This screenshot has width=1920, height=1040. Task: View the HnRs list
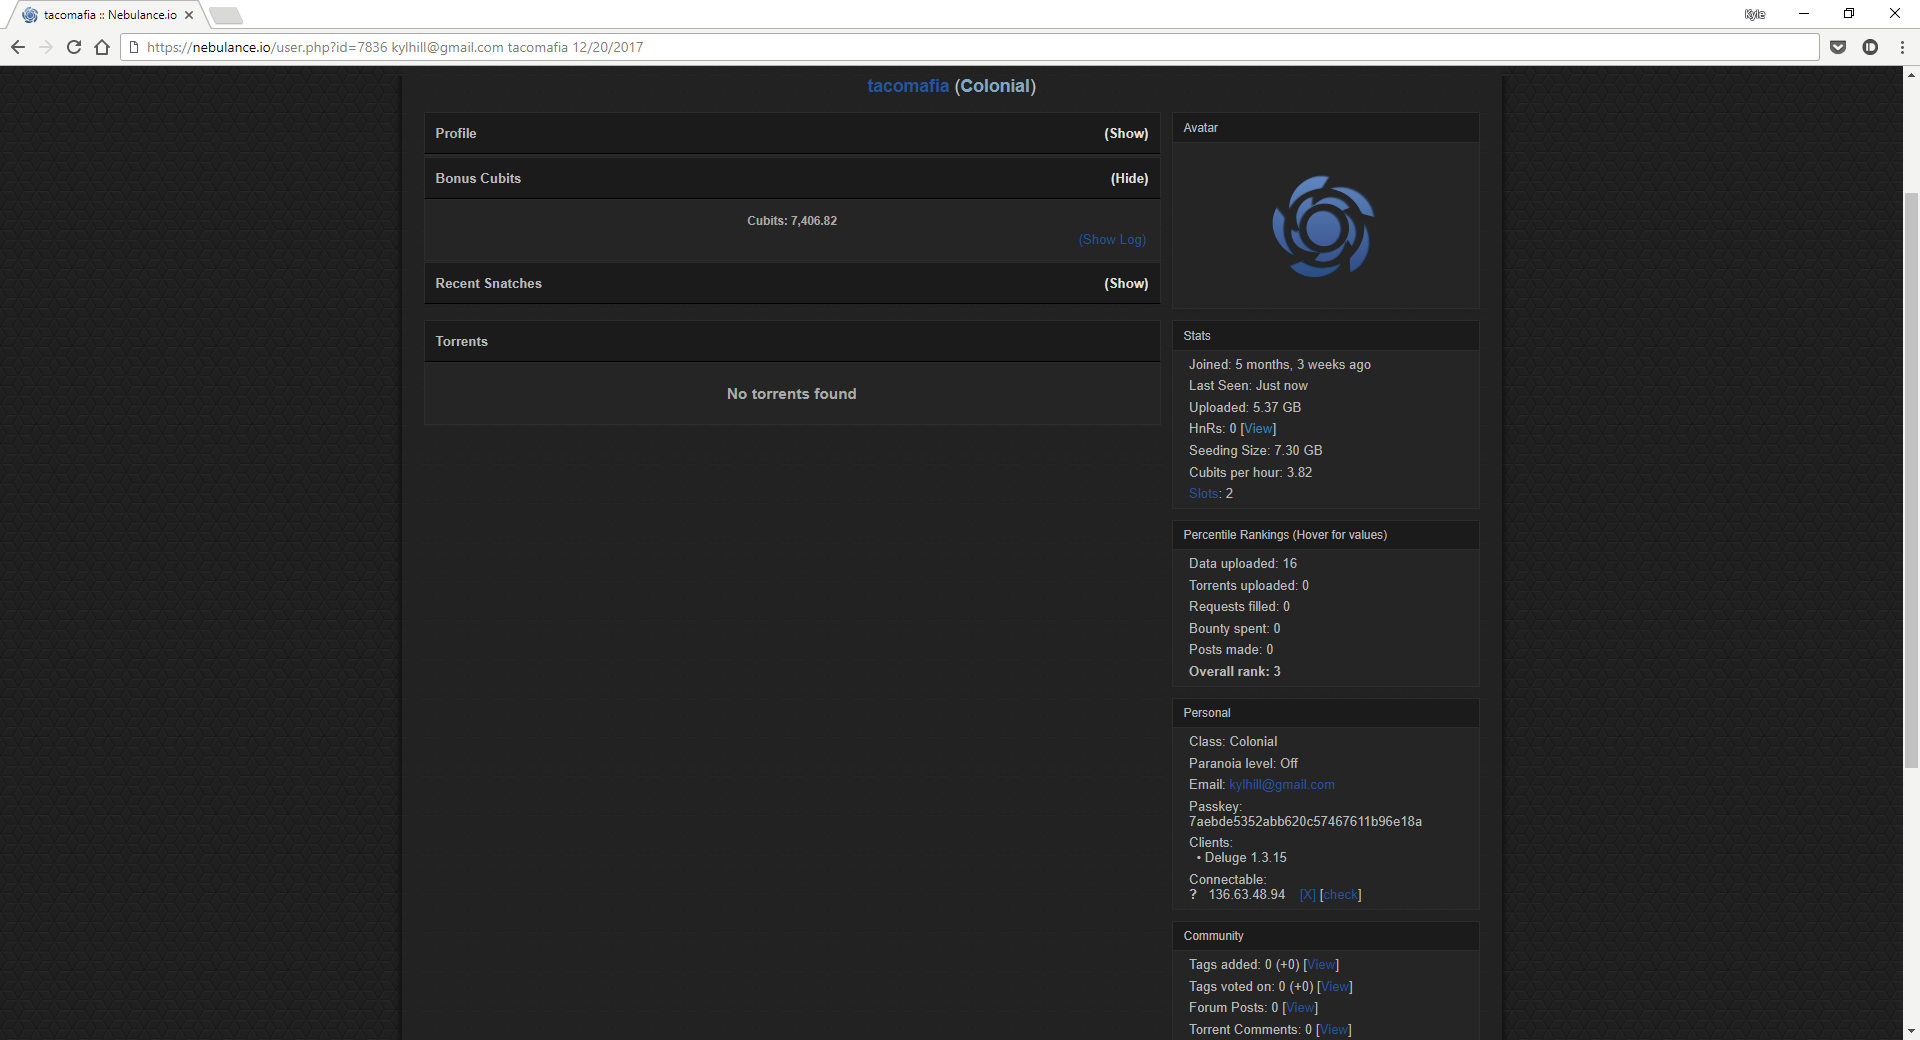click(x=1258, y=429)
